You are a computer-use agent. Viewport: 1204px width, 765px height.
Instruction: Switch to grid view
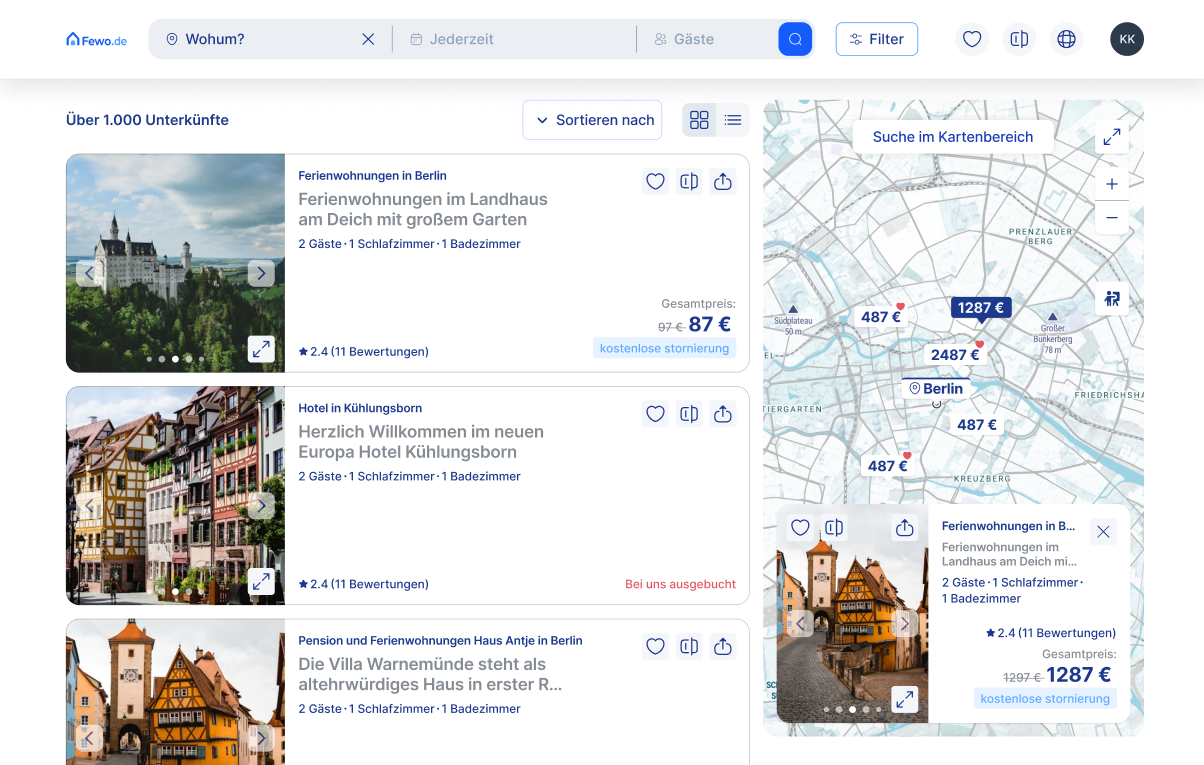coord(699,120)
